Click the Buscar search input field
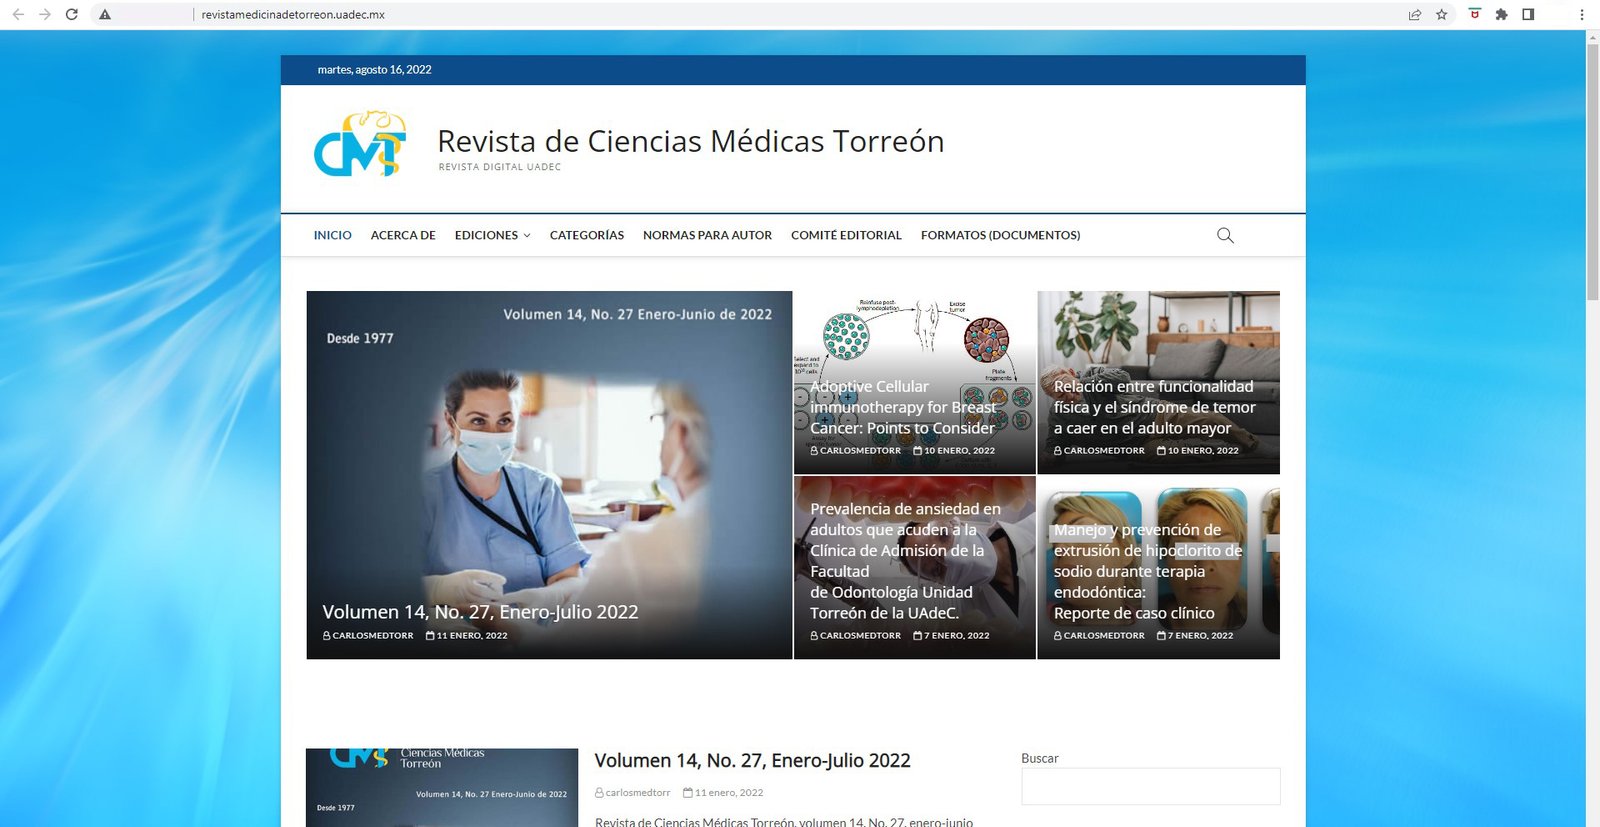This screenshot has height=827, width=1600. click(x=1150, y=787)
